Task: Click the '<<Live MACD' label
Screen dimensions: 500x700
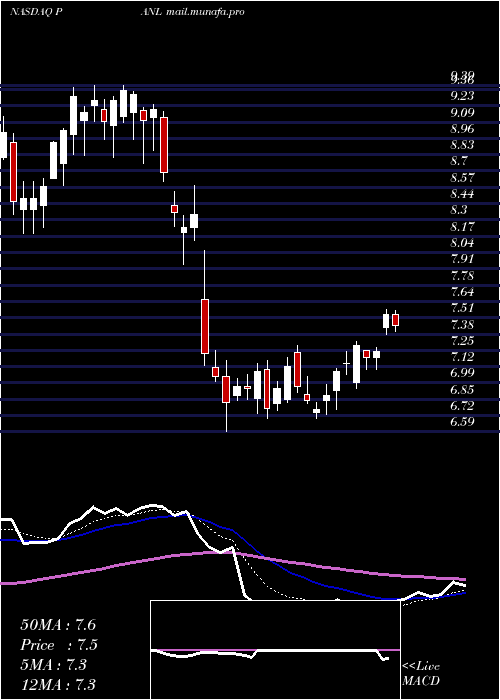Action: [421, 674]
